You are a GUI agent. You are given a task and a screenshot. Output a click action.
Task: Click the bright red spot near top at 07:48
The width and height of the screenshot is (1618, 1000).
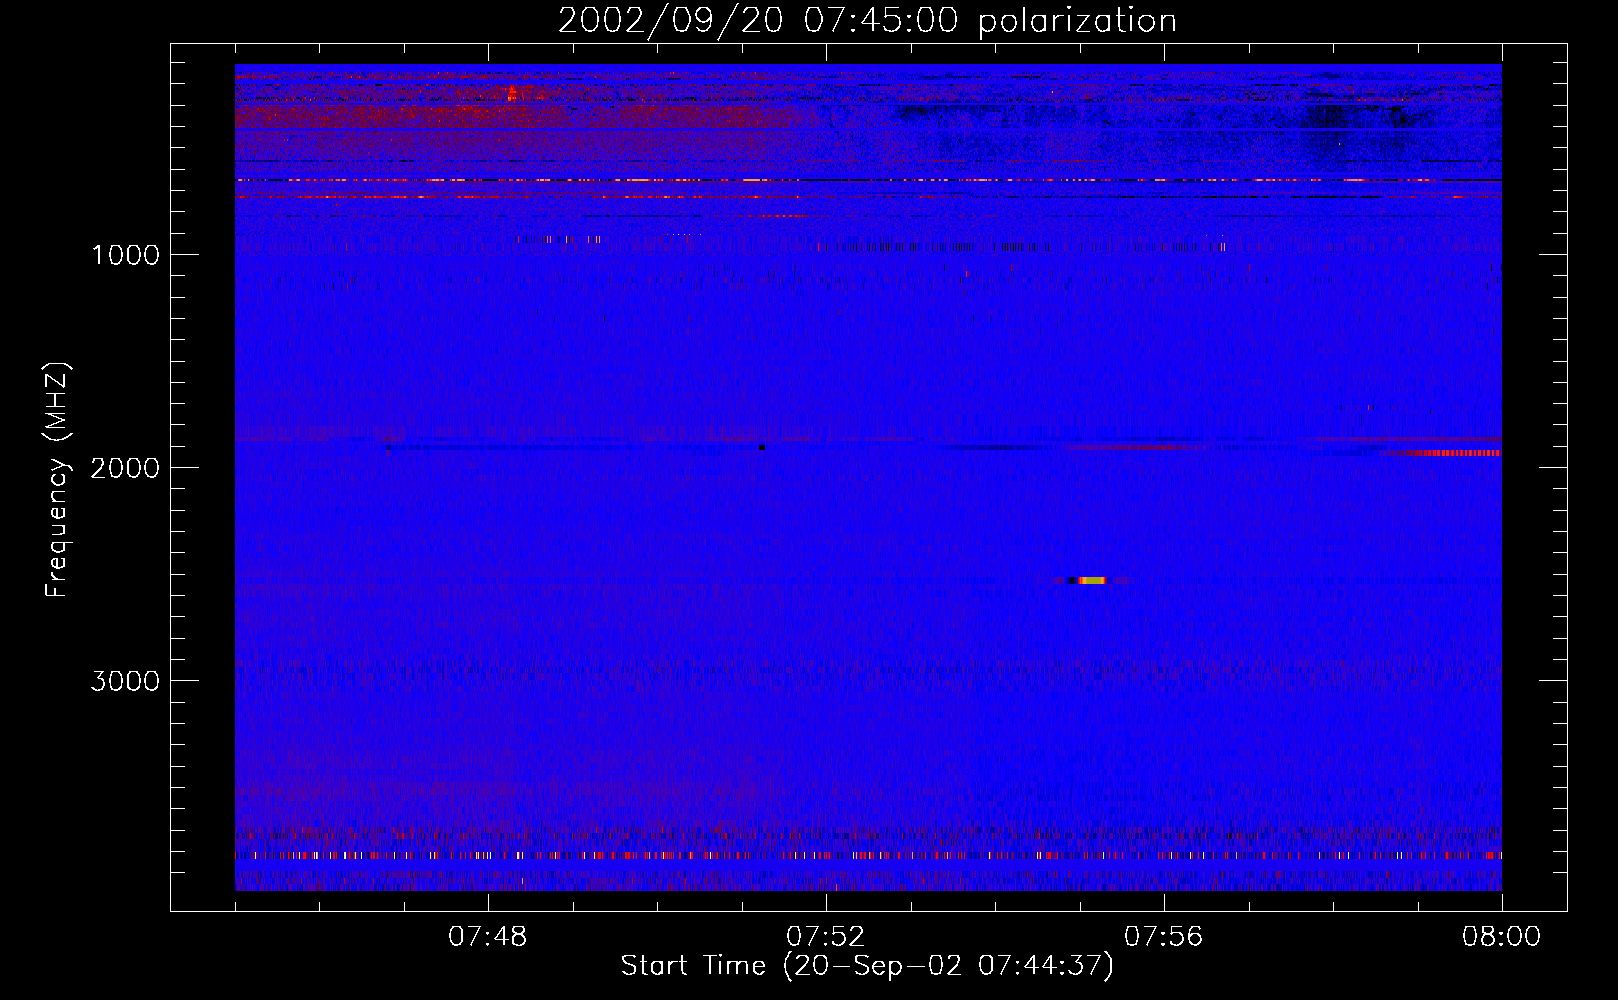pyautogui.click(x=512, y=94)
